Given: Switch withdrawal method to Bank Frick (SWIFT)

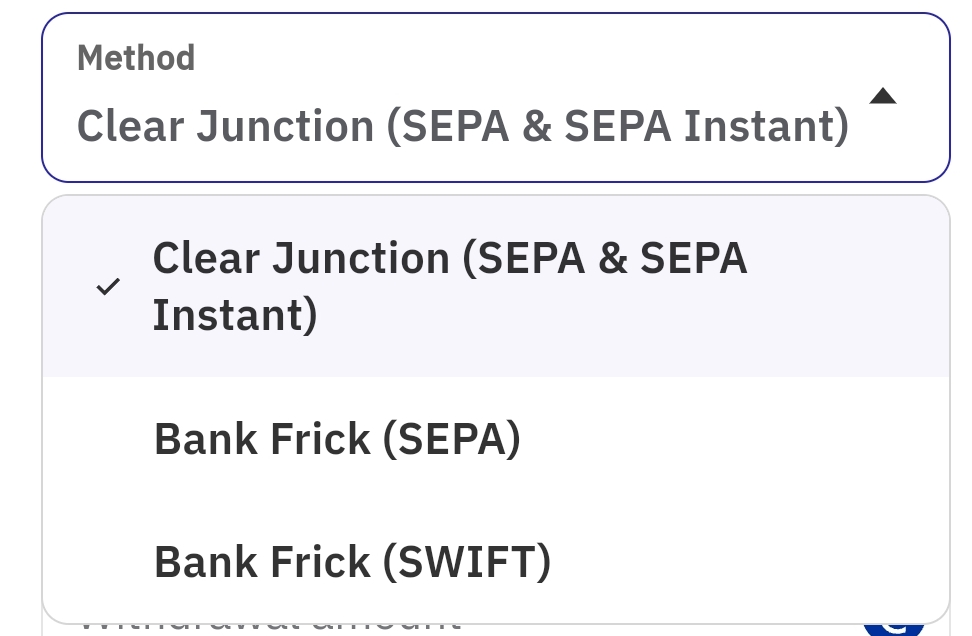Looking at the screenshot, I should (x=496, y=562).
